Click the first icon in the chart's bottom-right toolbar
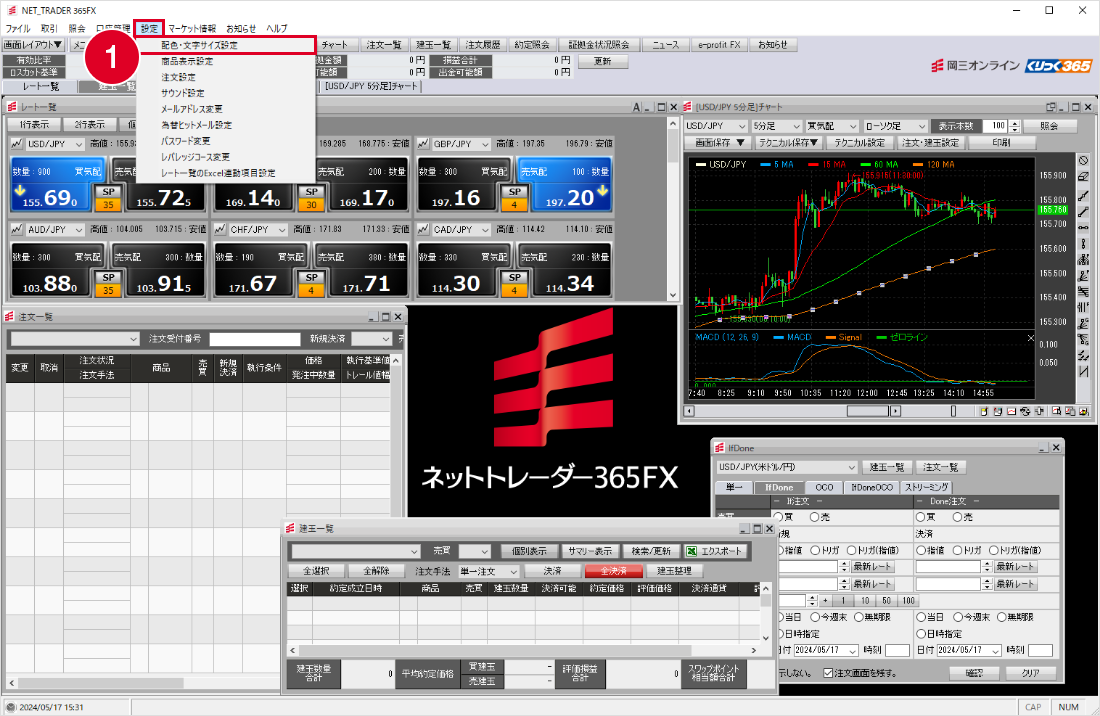 [984, 411]
